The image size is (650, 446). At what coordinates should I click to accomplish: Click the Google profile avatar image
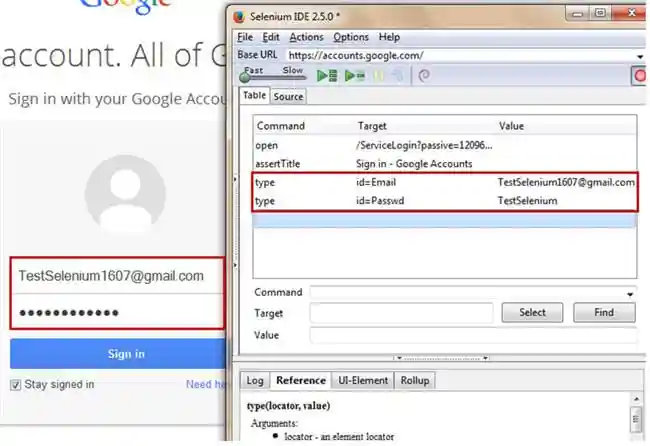(x=126, y=194)
